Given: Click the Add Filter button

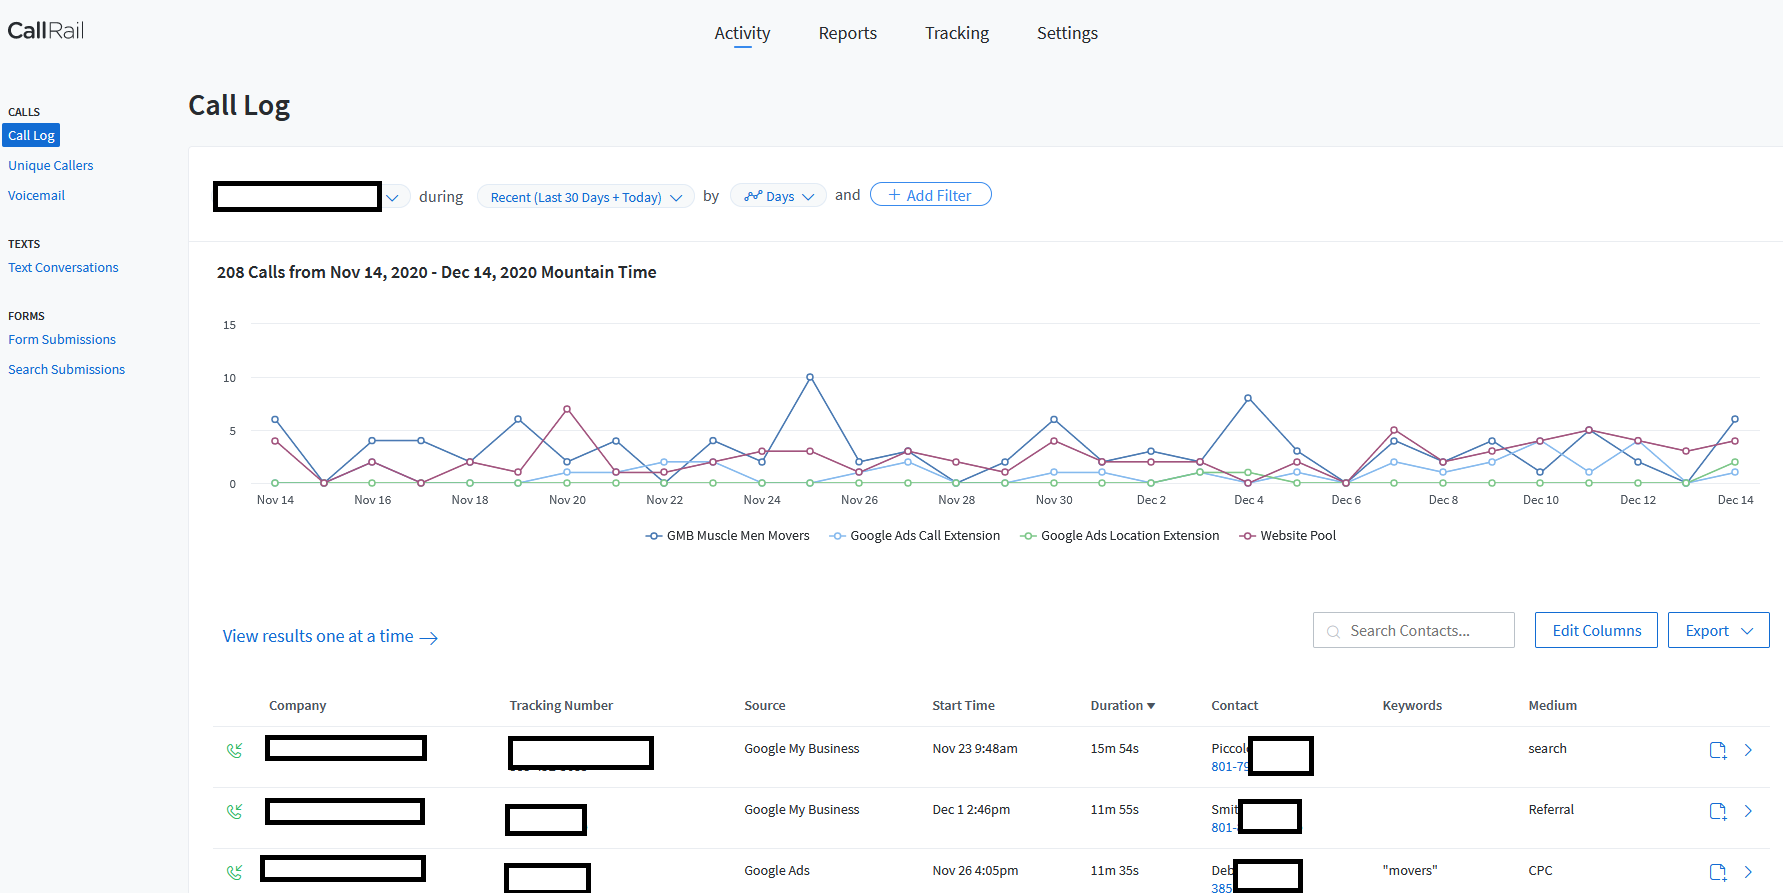Looking at the screenshot, I should tap(930, 195).
